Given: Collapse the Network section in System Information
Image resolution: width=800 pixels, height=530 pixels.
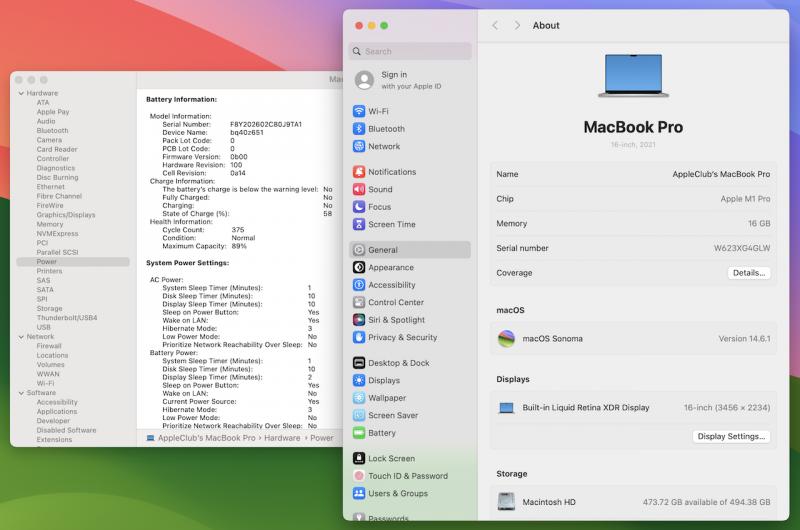Looking at the screenshot, I should (21, 337).
